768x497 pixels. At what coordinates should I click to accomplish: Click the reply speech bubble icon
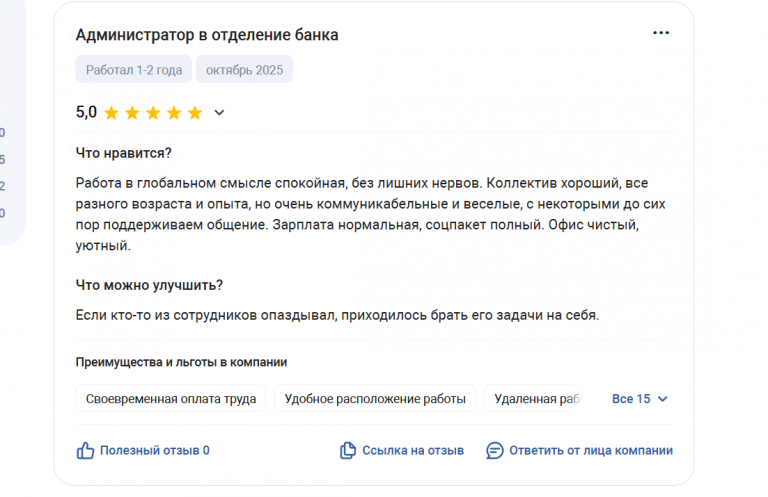tap(494, 451)
